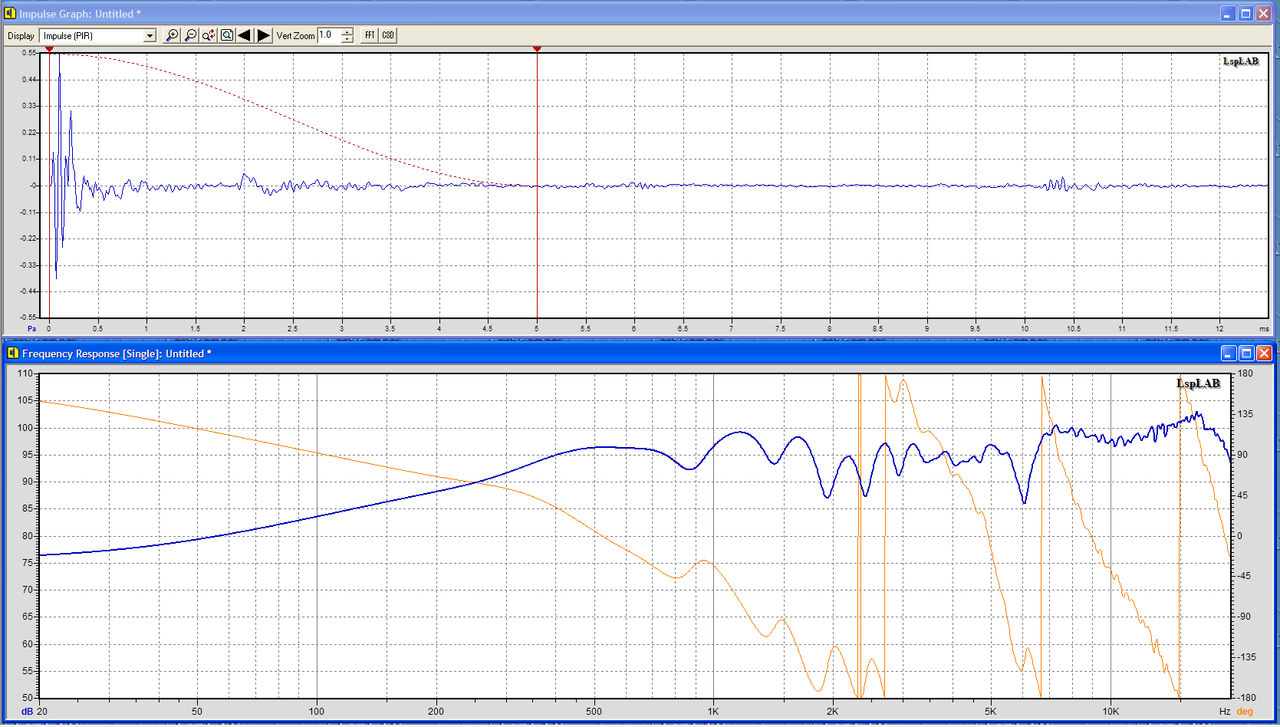The image size is (1280, 727).
Task: Click the left black arrow button
Action: click(245, 35)
